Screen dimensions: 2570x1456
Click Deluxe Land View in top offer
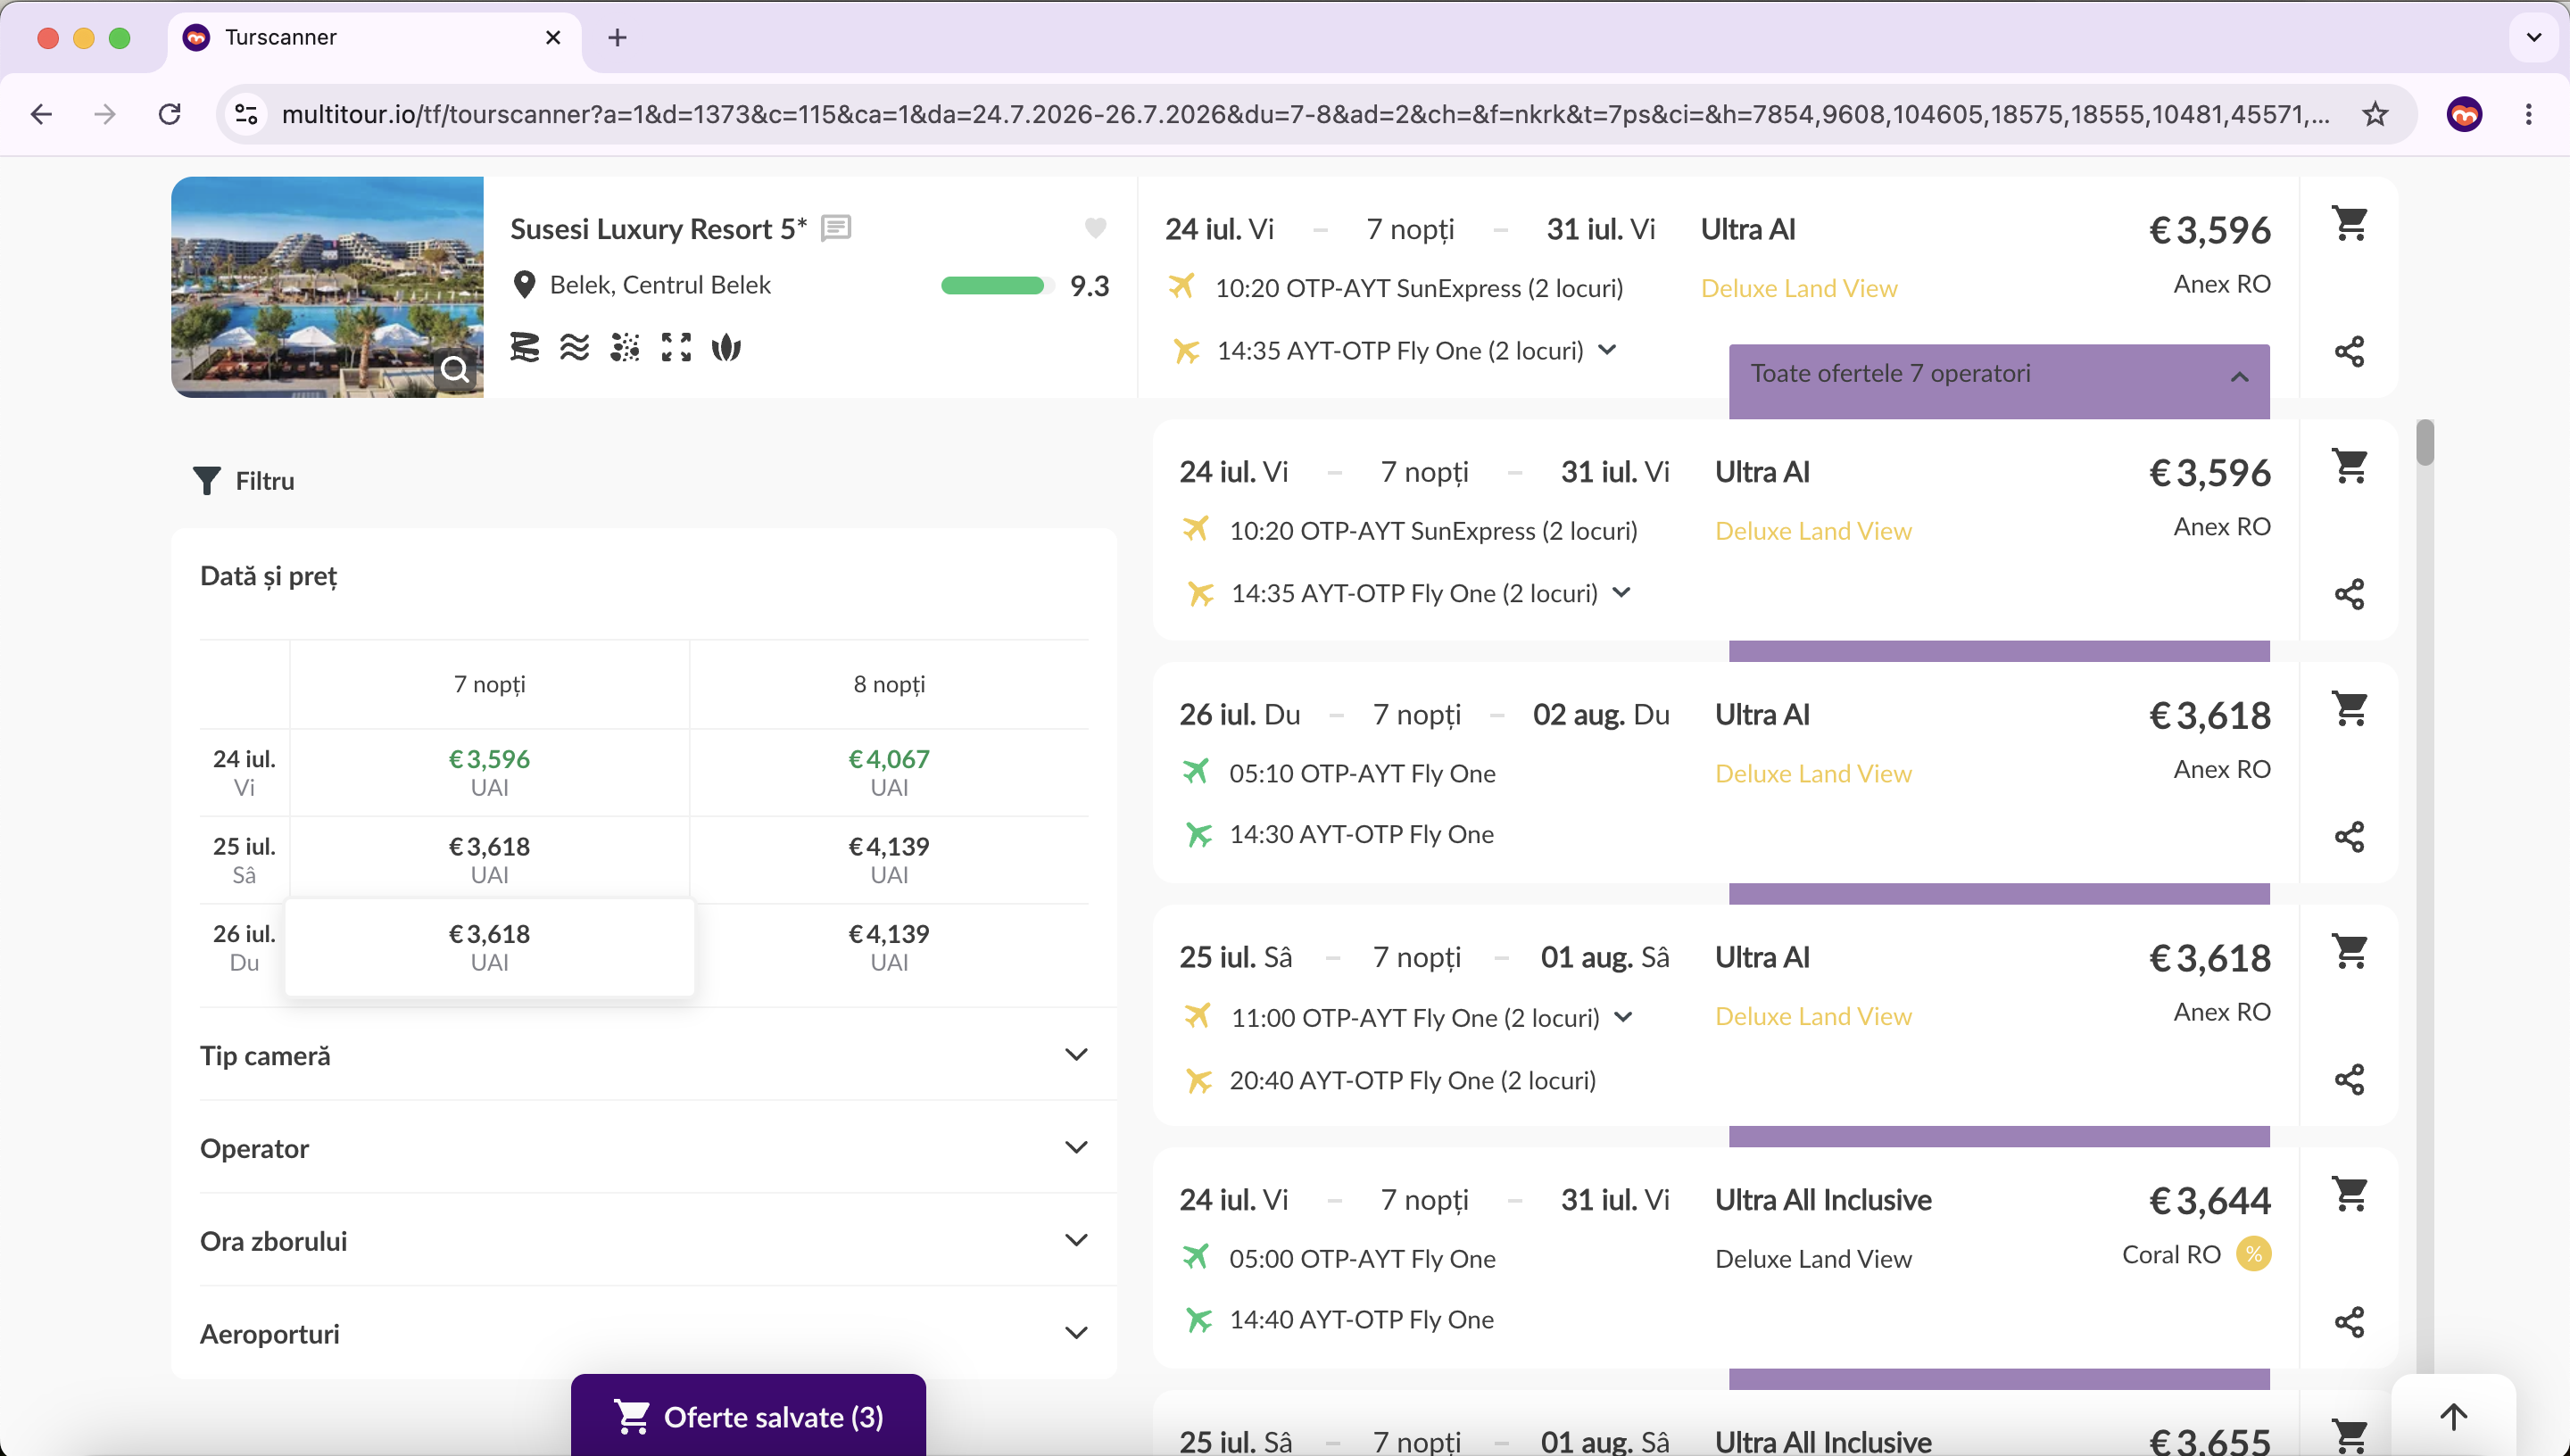(x=1799, y=288)
